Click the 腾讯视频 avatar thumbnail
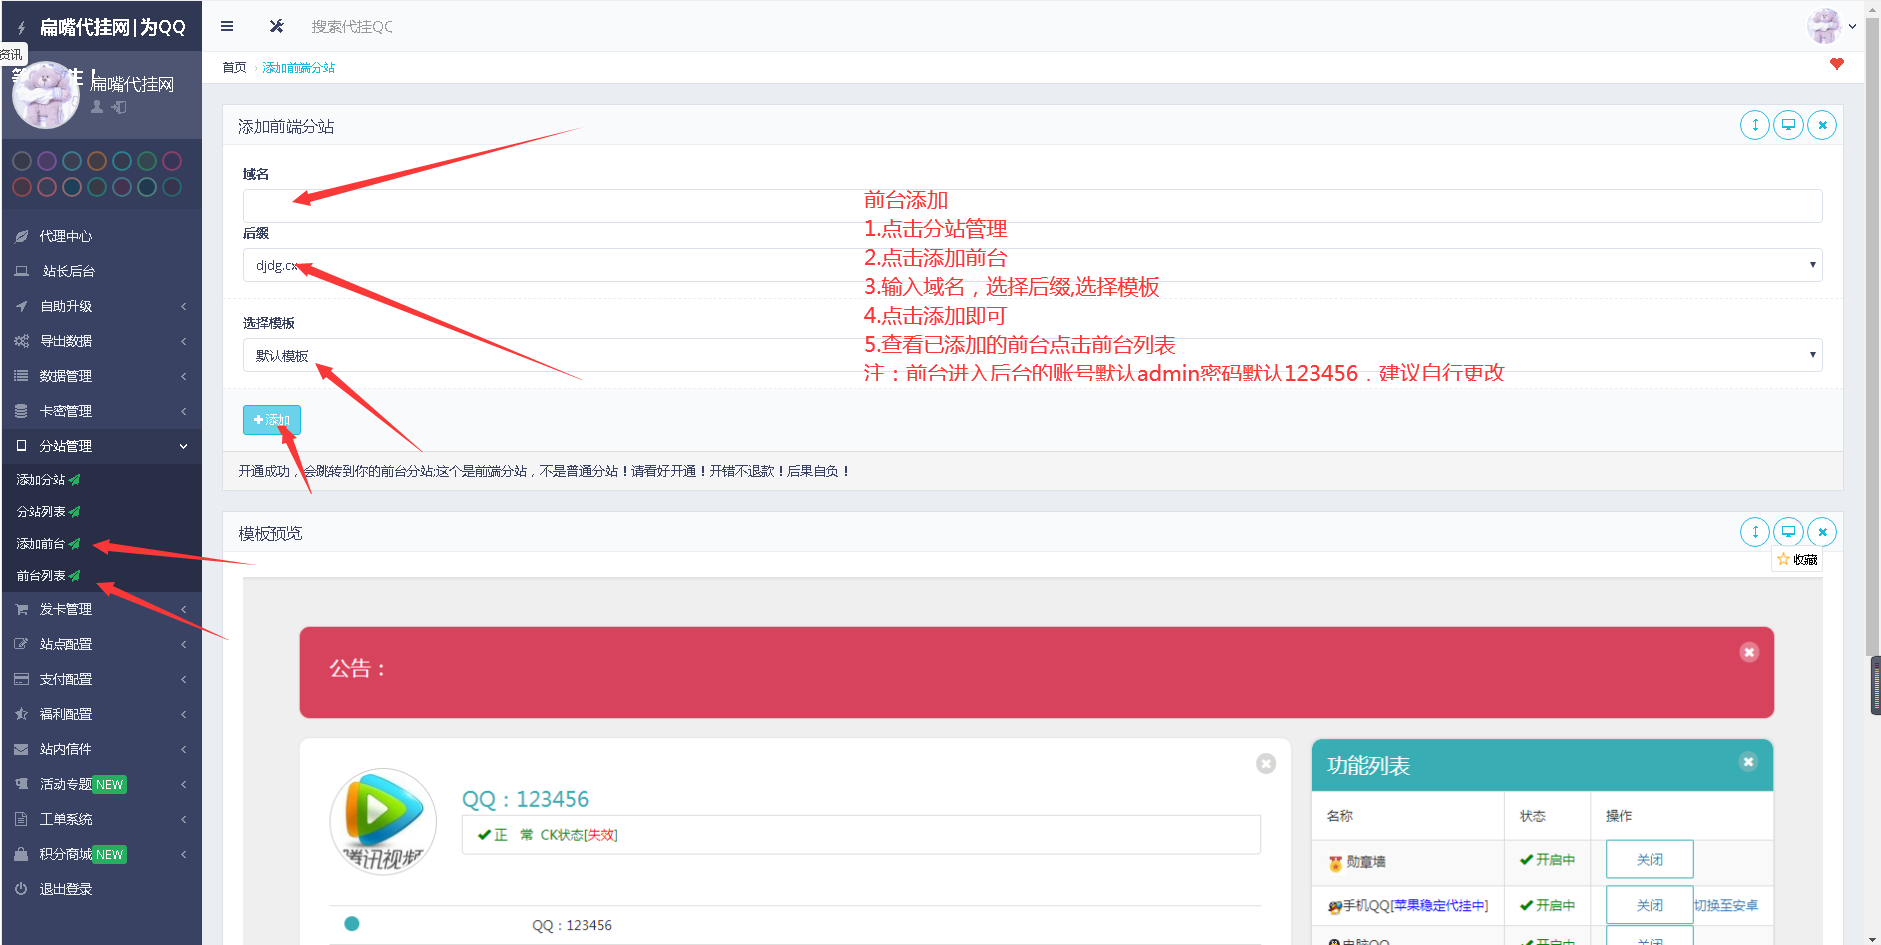1881x945 pixels. tap(383, 821)
